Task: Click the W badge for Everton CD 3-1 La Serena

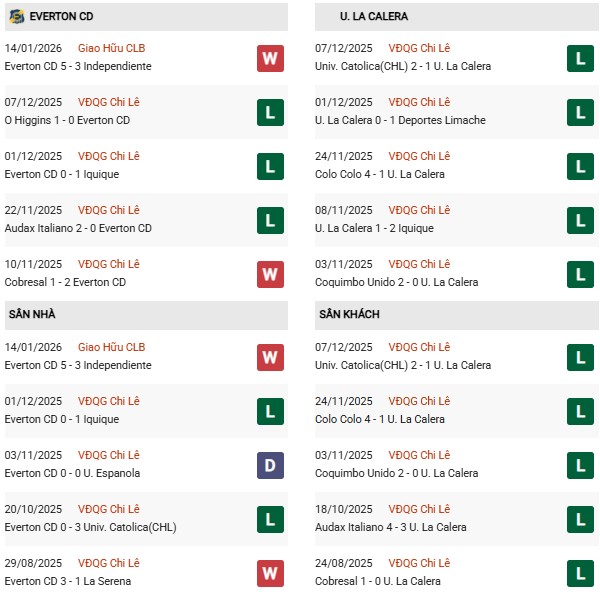Action: coord(270,573)
